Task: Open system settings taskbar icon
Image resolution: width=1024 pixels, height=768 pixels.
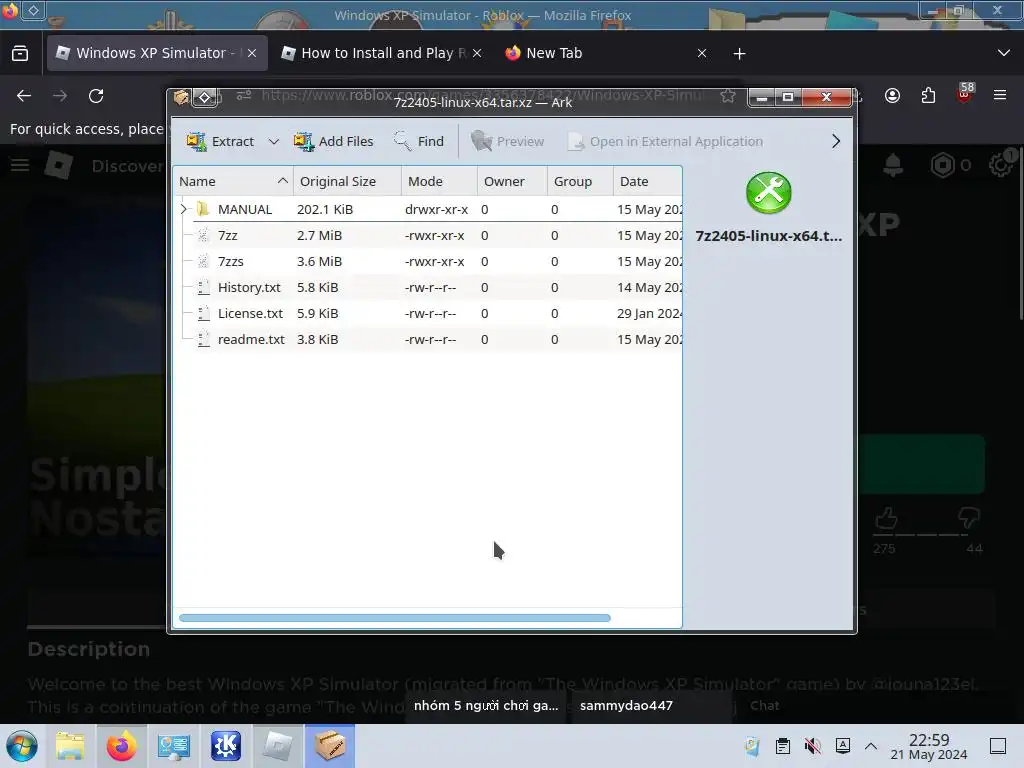Action: click(174, 746)
